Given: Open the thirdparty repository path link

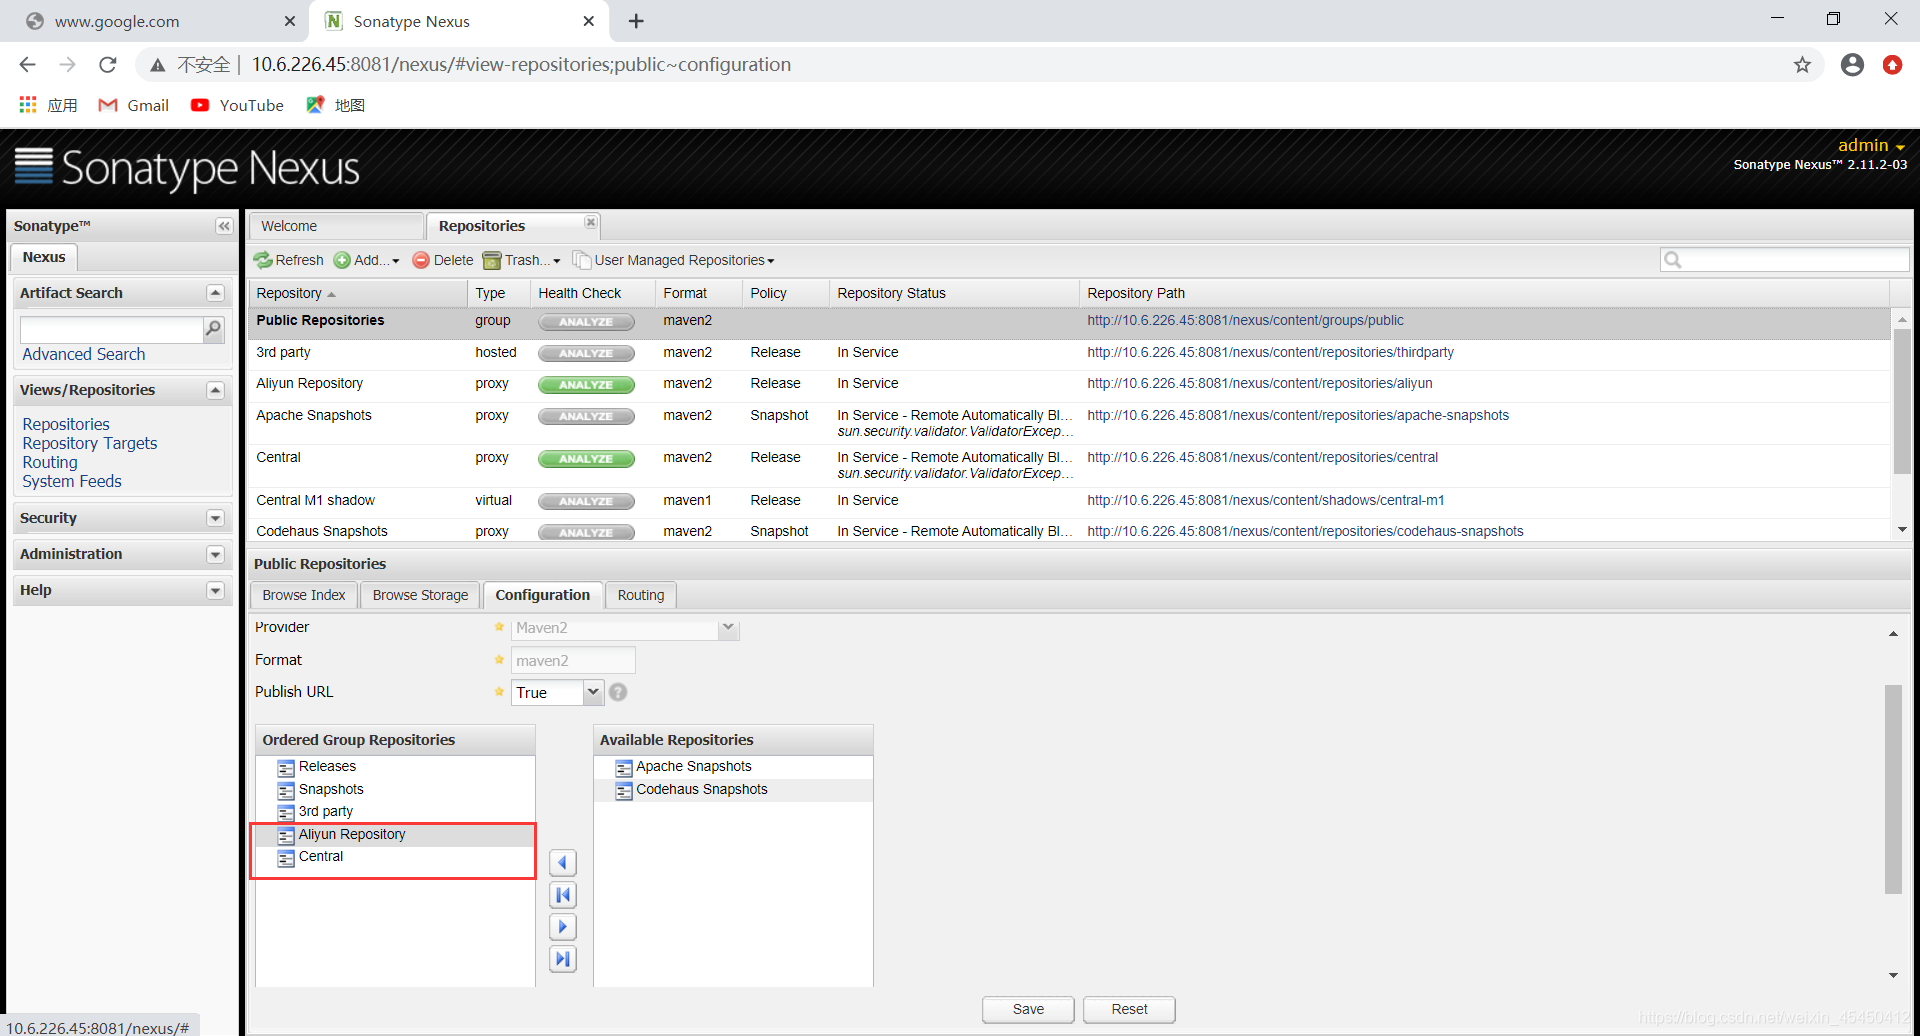Looking at the screenshot, I should pyautogui.click(x=1270, y=352).
